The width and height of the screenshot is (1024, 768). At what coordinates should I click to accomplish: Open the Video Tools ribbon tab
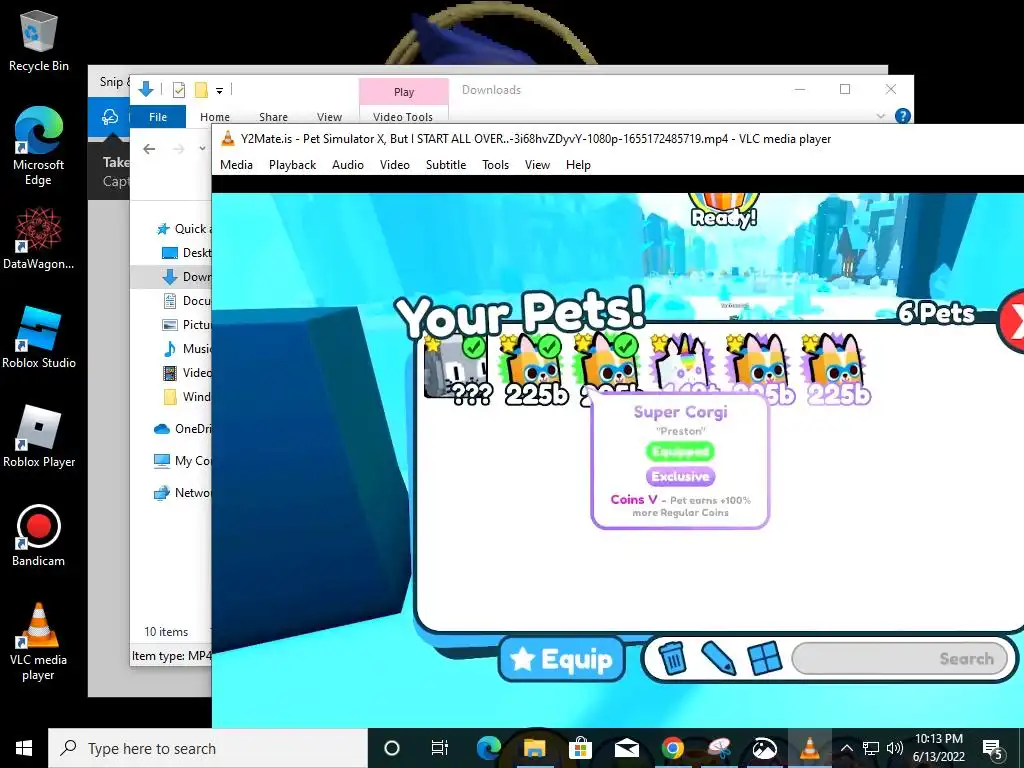click(403, 117)
